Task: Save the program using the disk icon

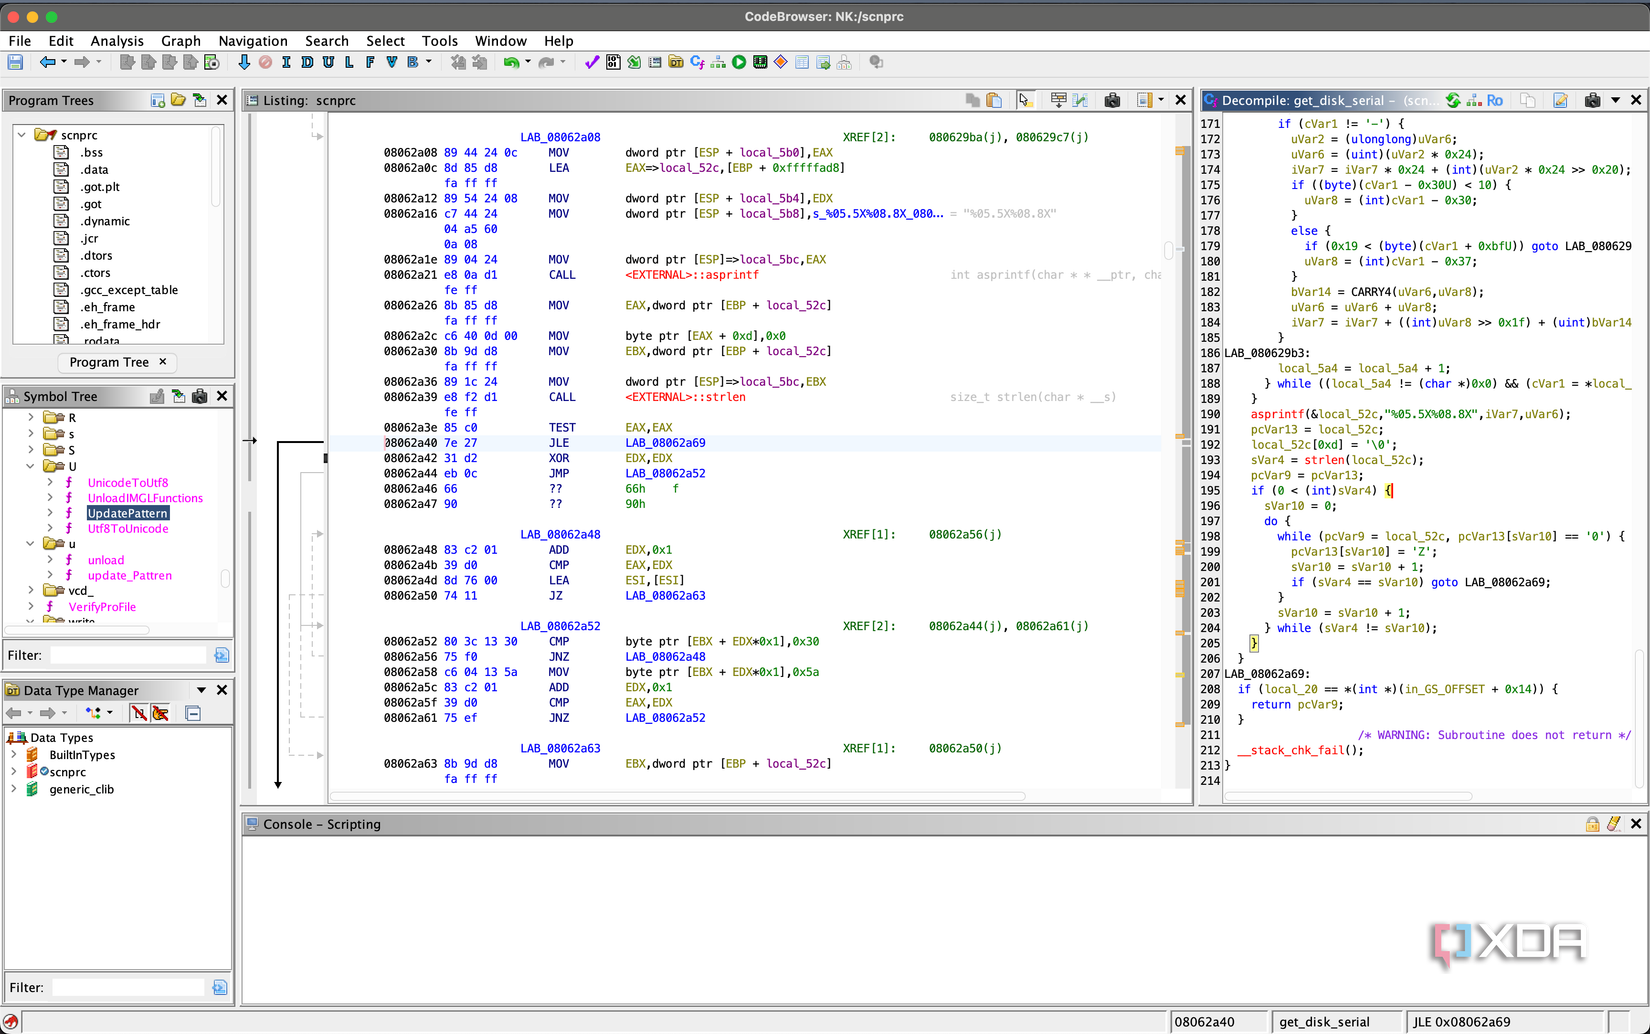Action: pyautogui.click(x=16, y=62)
